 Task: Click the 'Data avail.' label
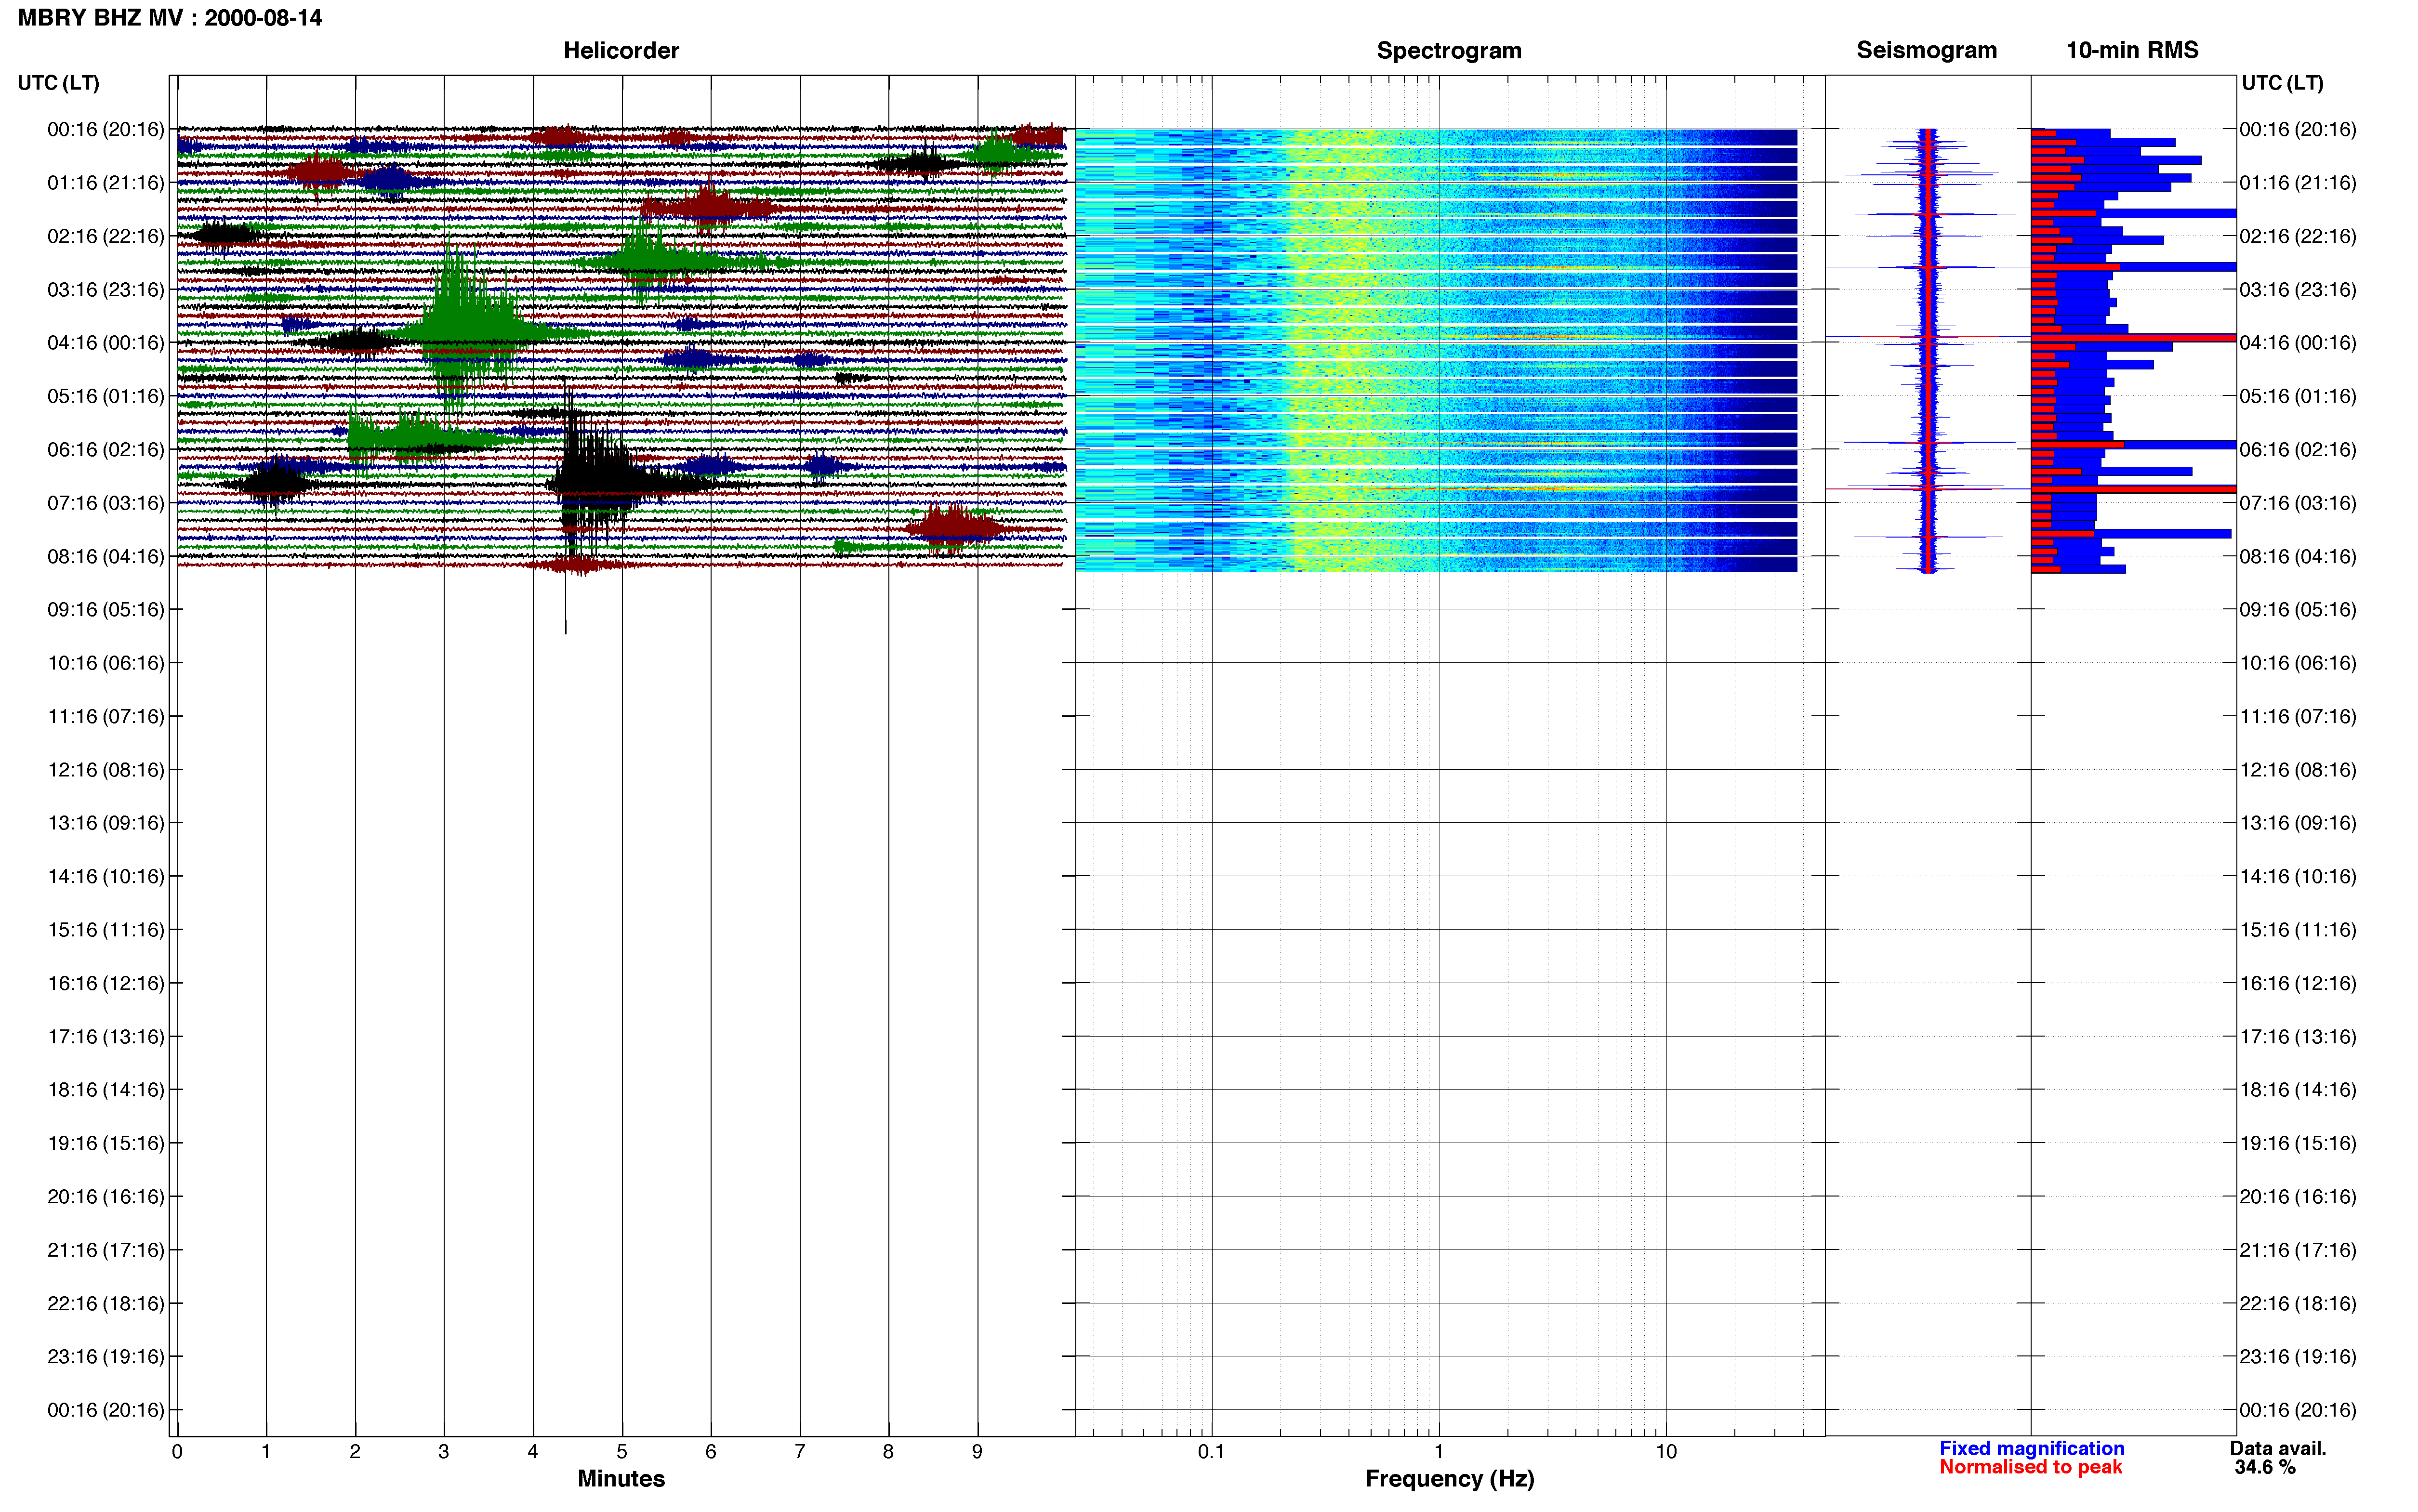pyautogui.click(x=2278, y=1448)
